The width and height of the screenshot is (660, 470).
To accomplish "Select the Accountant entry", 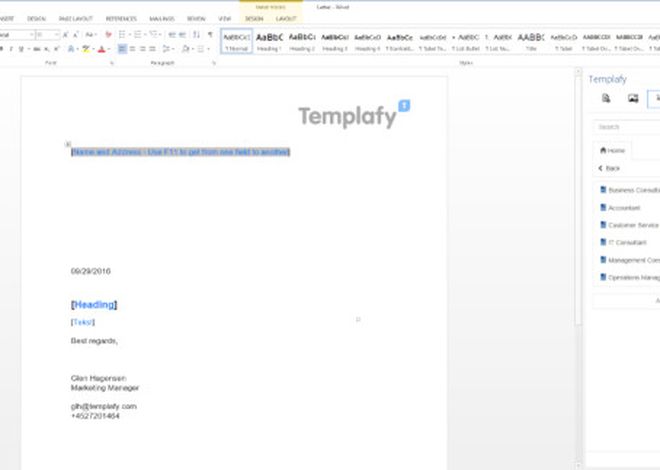I will tap(624, 208).
